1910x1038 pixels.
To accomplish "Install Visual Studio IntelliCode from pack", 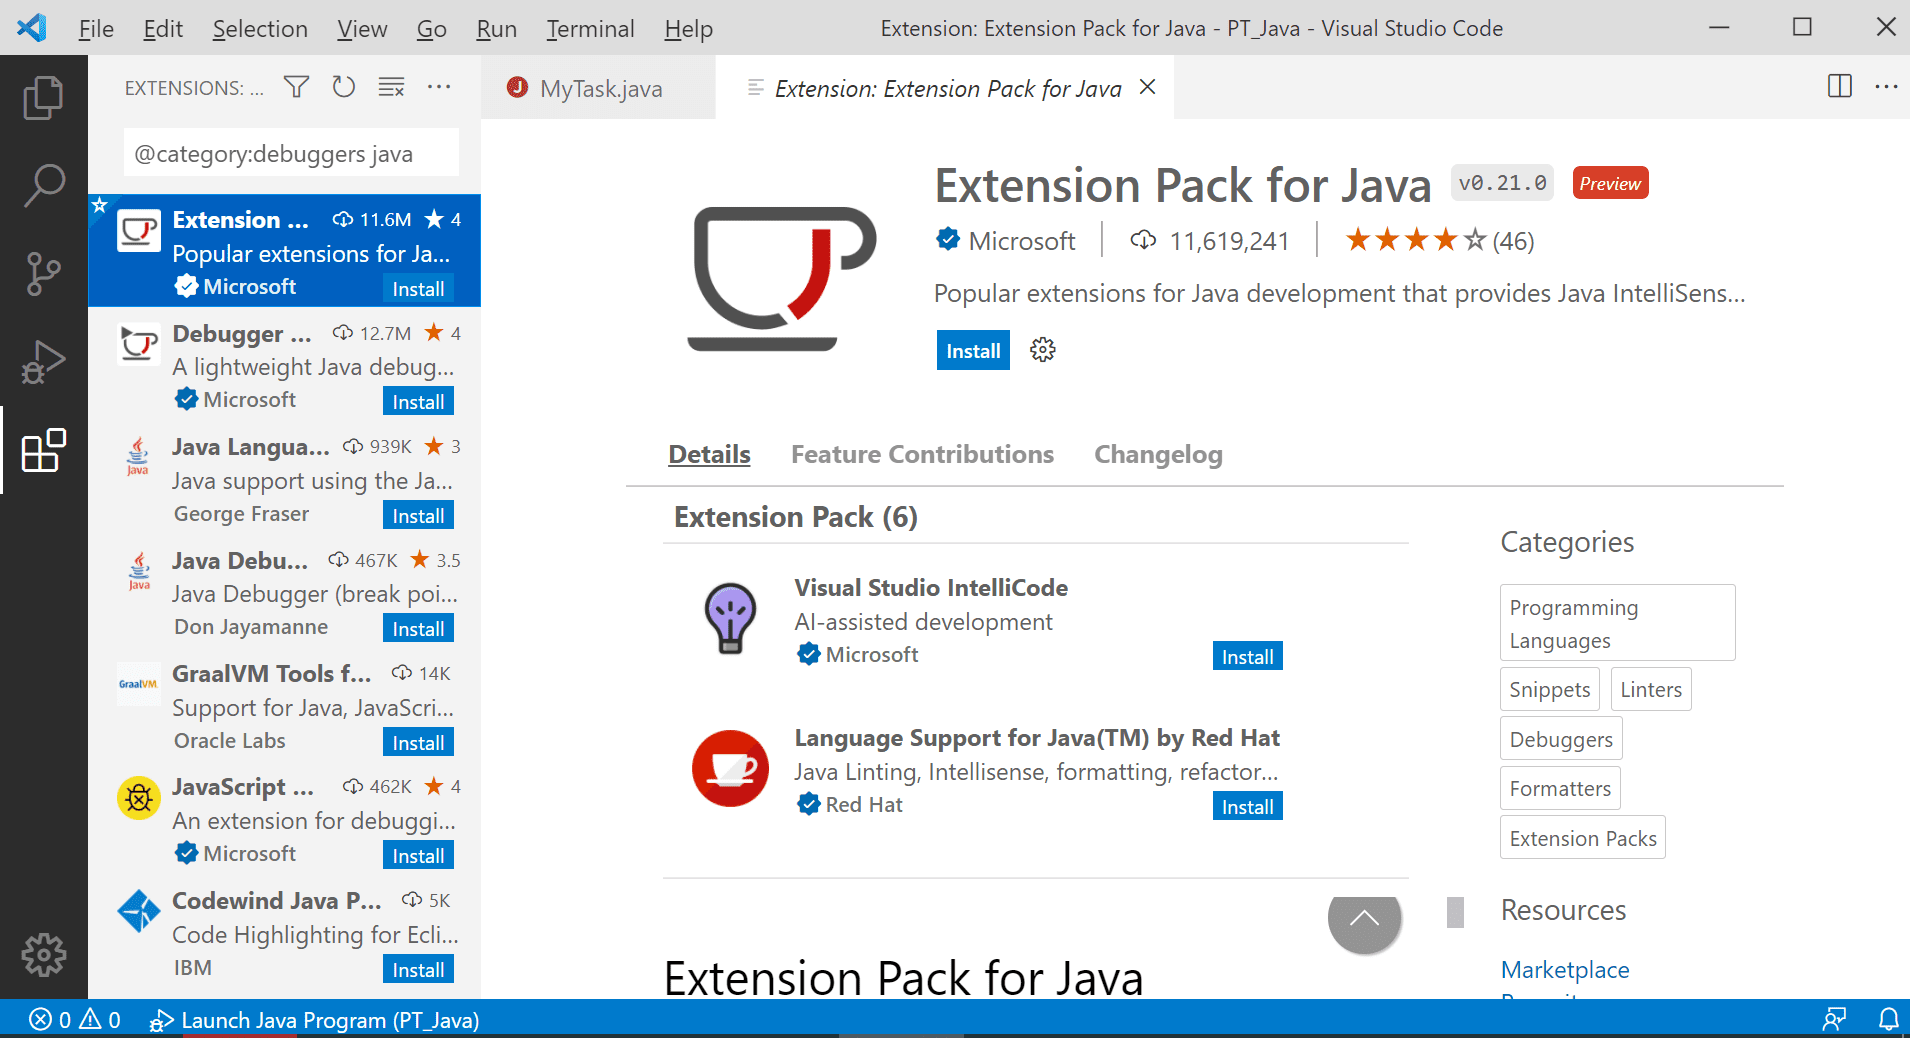I will (x=1247, y=656).
